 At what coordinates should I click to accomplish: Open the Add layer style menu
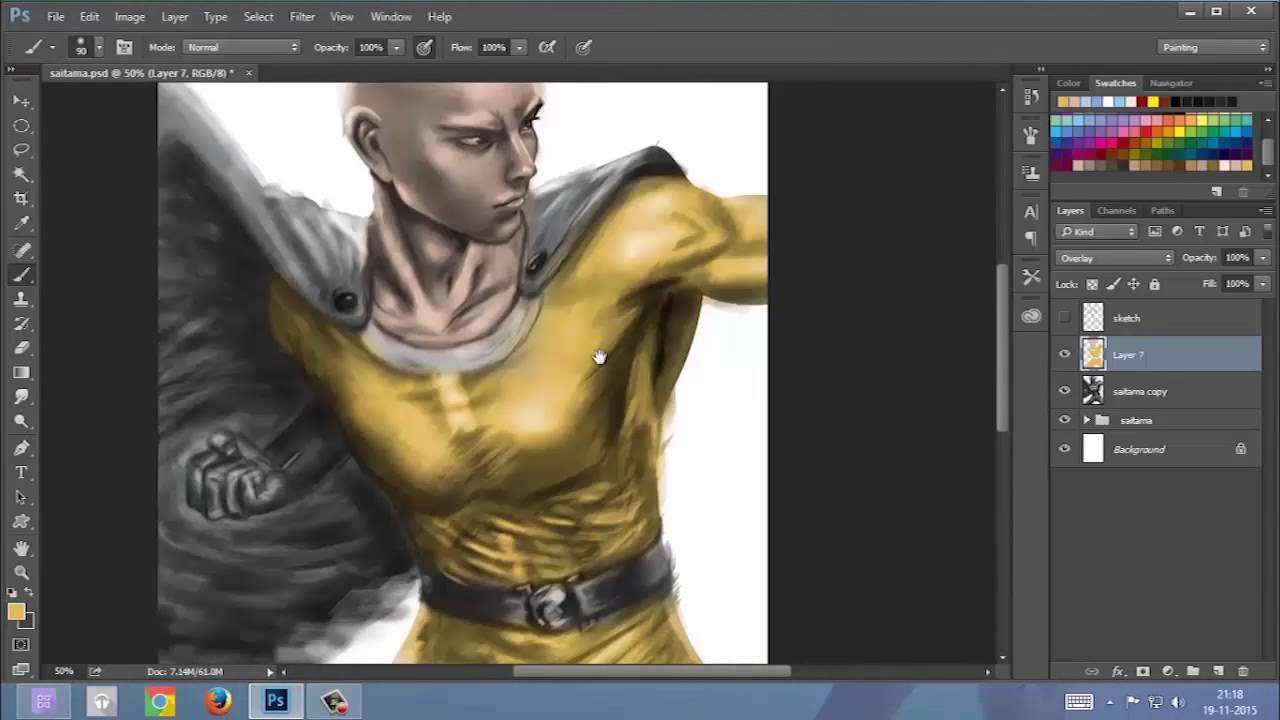point(1118,671)
